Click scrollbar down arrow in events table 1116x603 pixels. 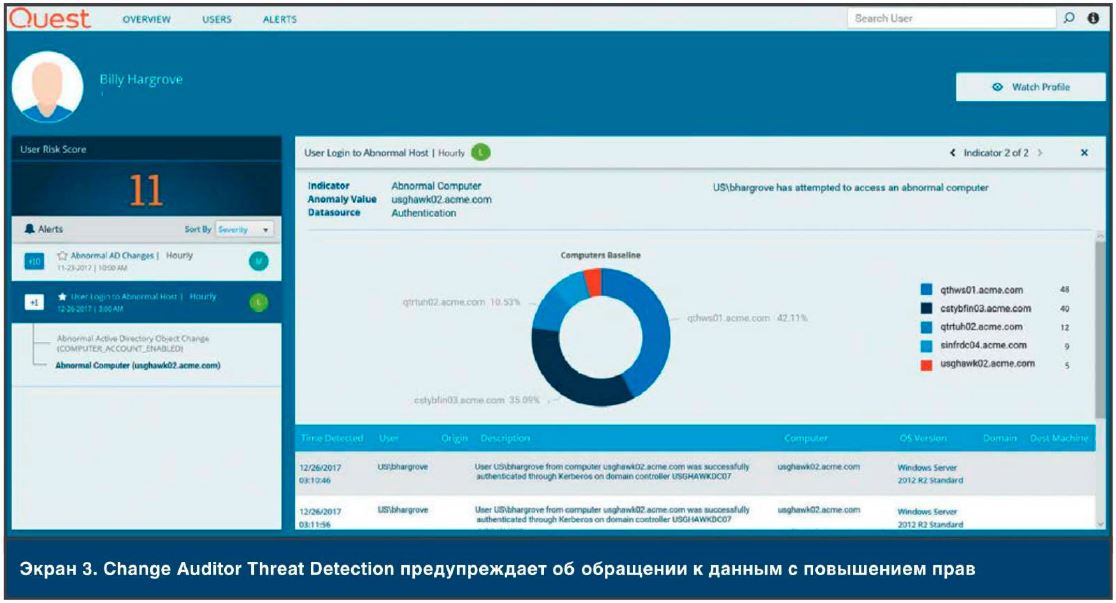click(1100, 524)
